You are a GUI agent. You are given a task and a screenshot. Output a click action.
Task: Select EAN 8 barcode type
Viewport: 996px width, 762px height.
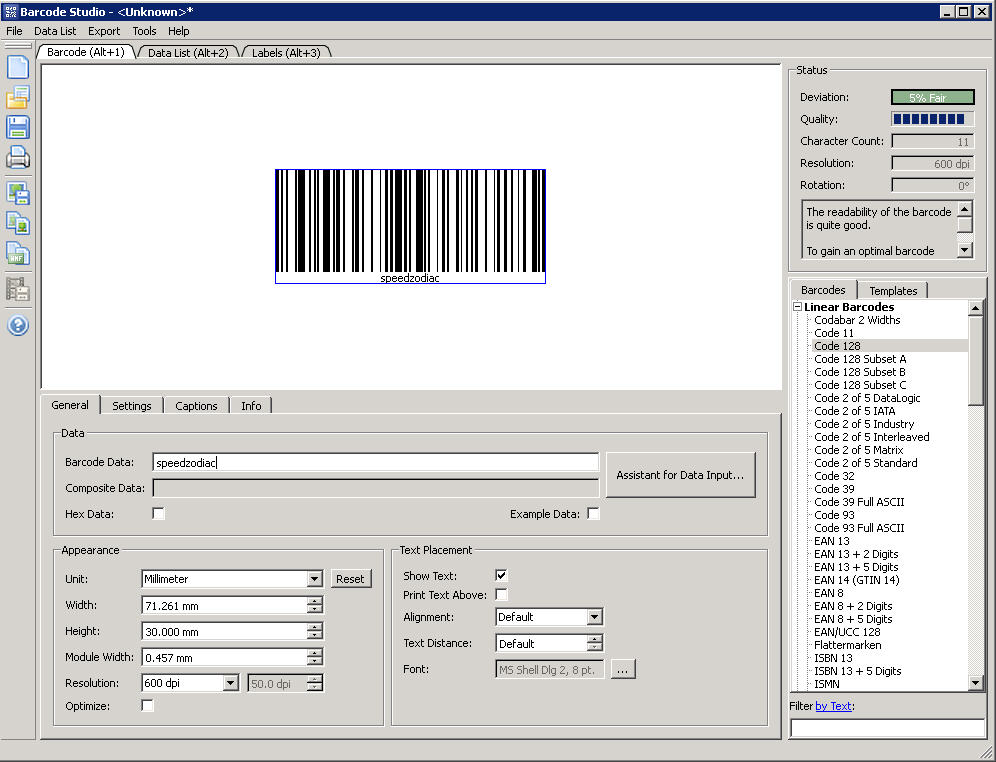[828, 593]
